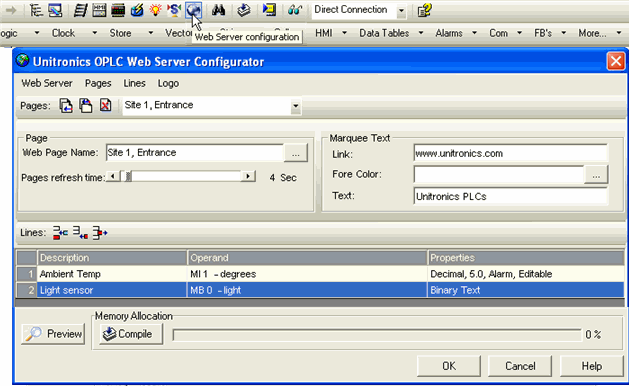
Task: Select the Ambient Temp row
Action: (320, 274)
